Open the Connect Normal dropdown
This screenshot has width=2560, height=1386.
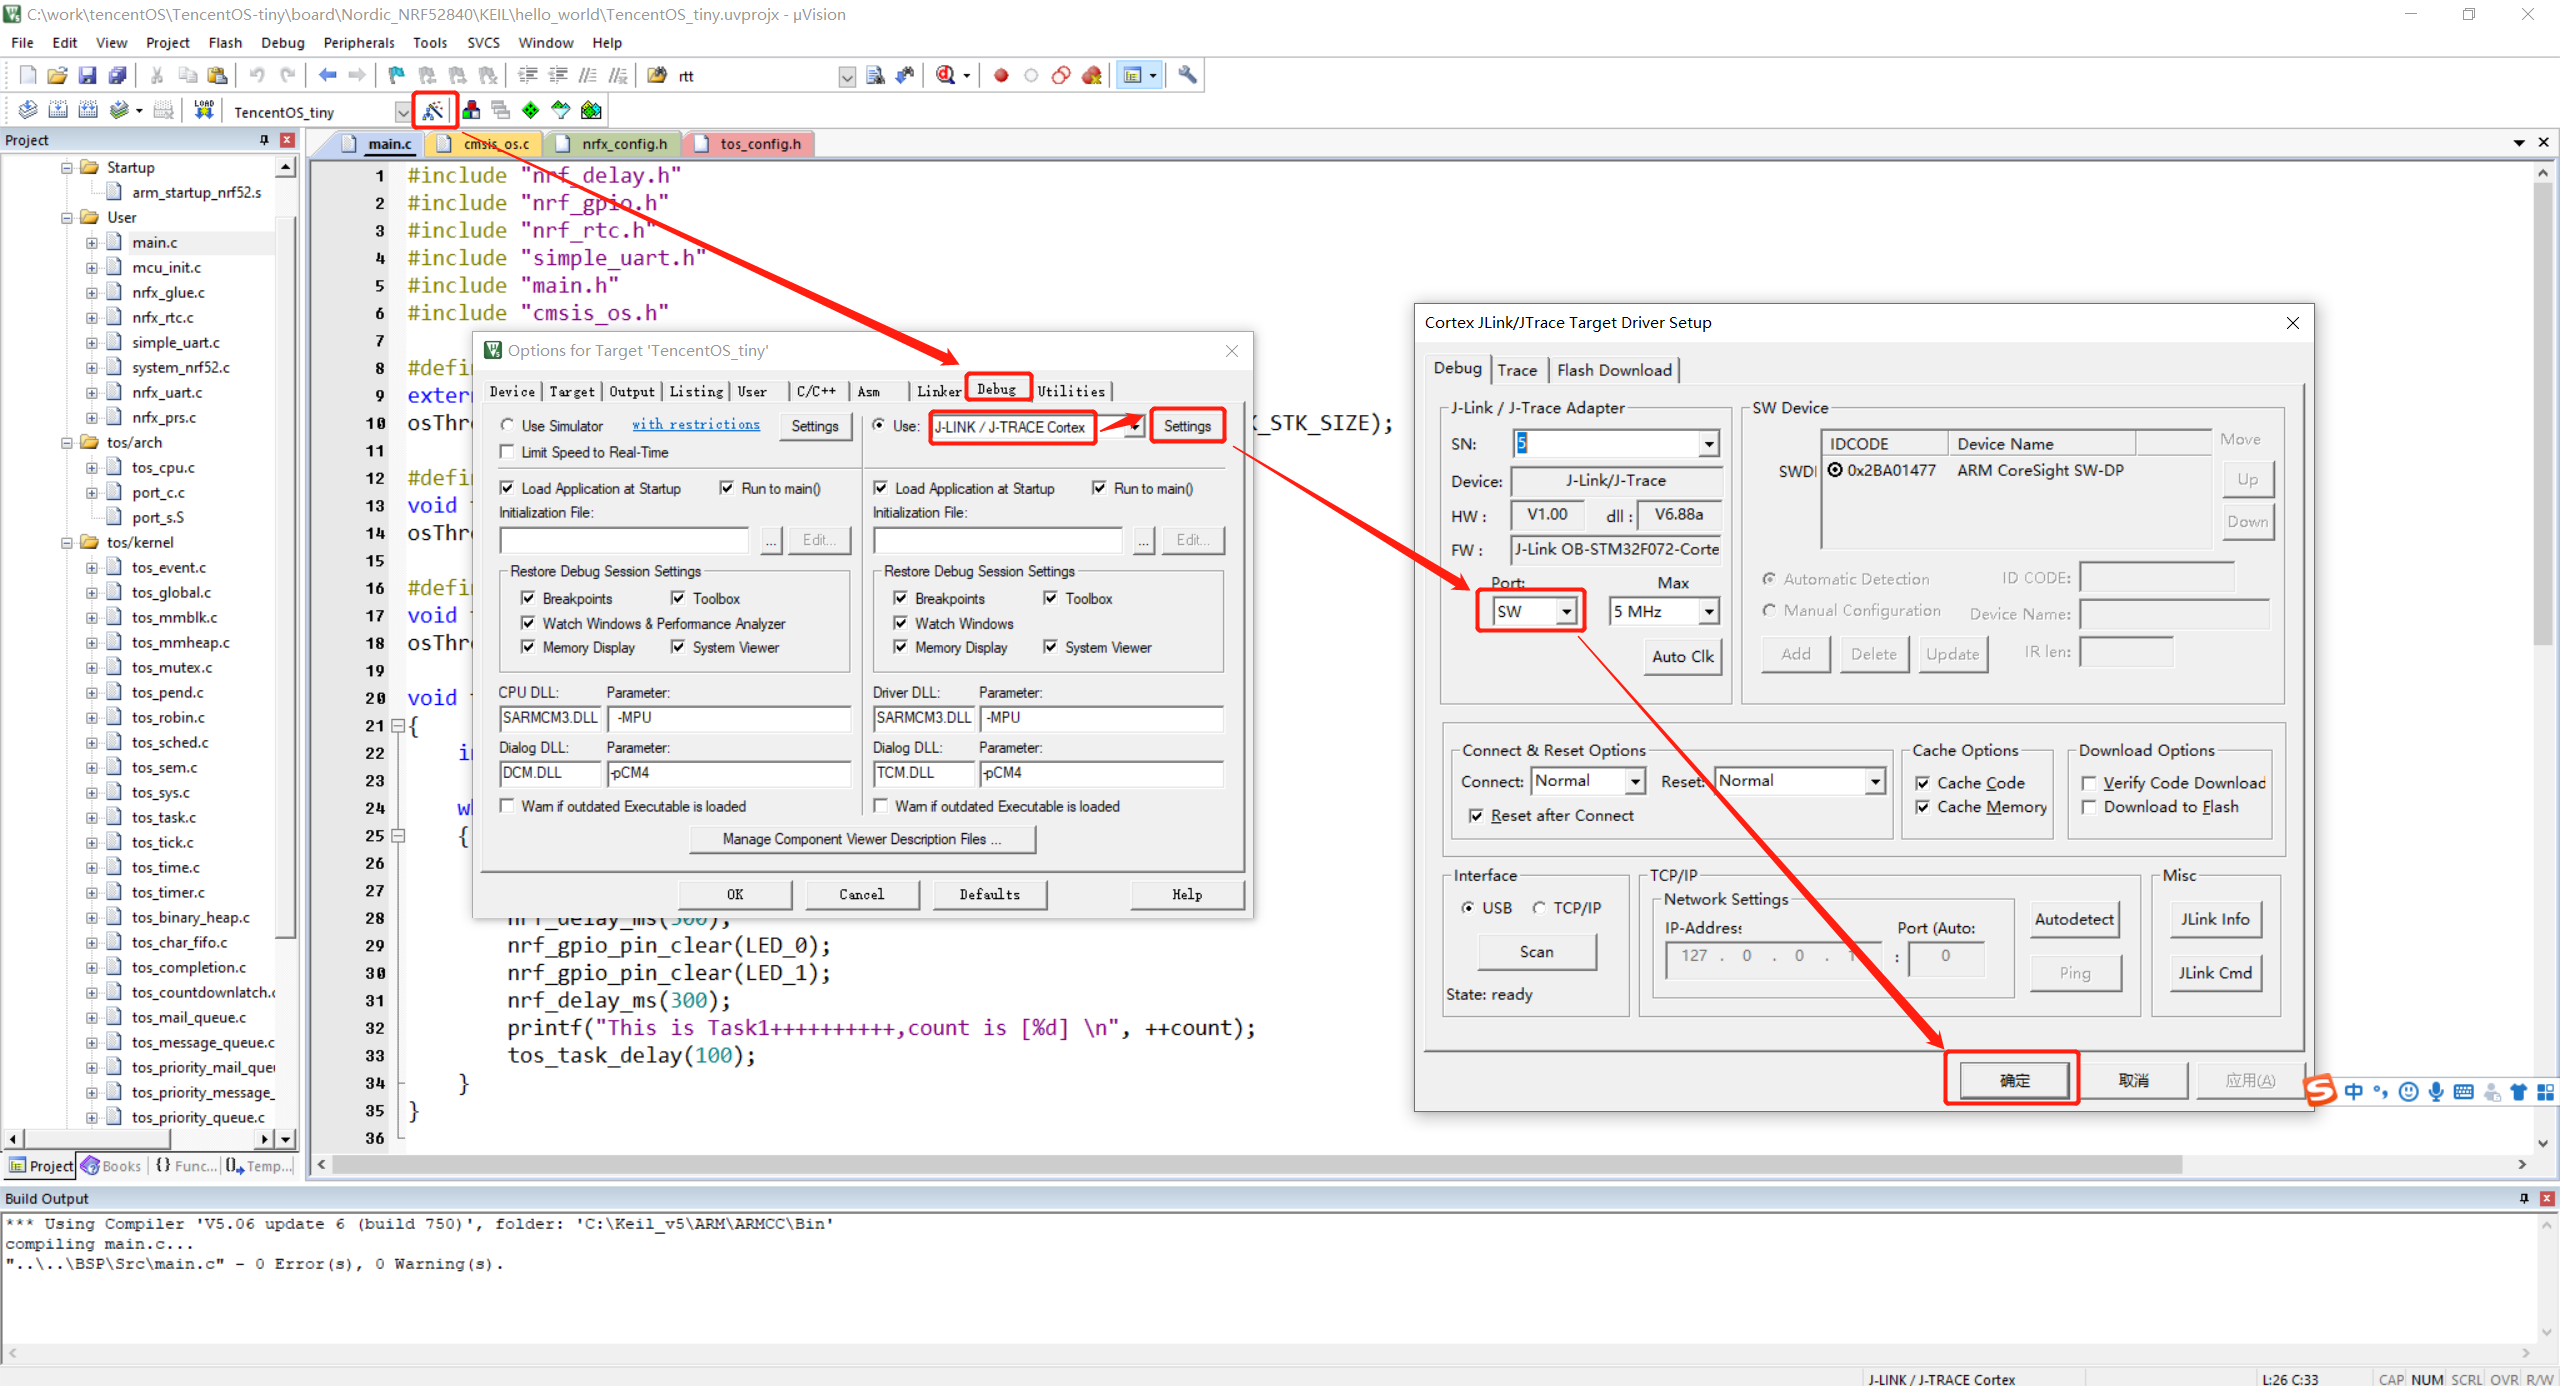1635,781
